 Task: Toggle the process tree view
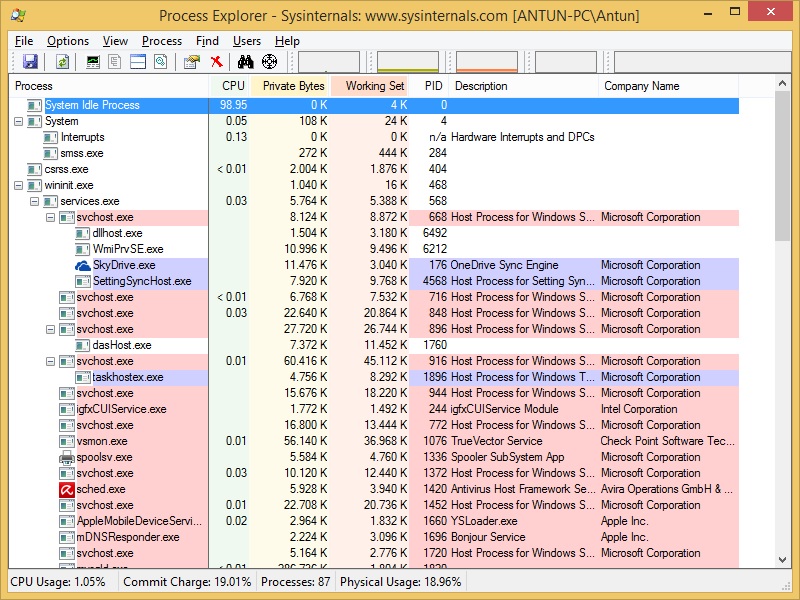tap(113, 61)
